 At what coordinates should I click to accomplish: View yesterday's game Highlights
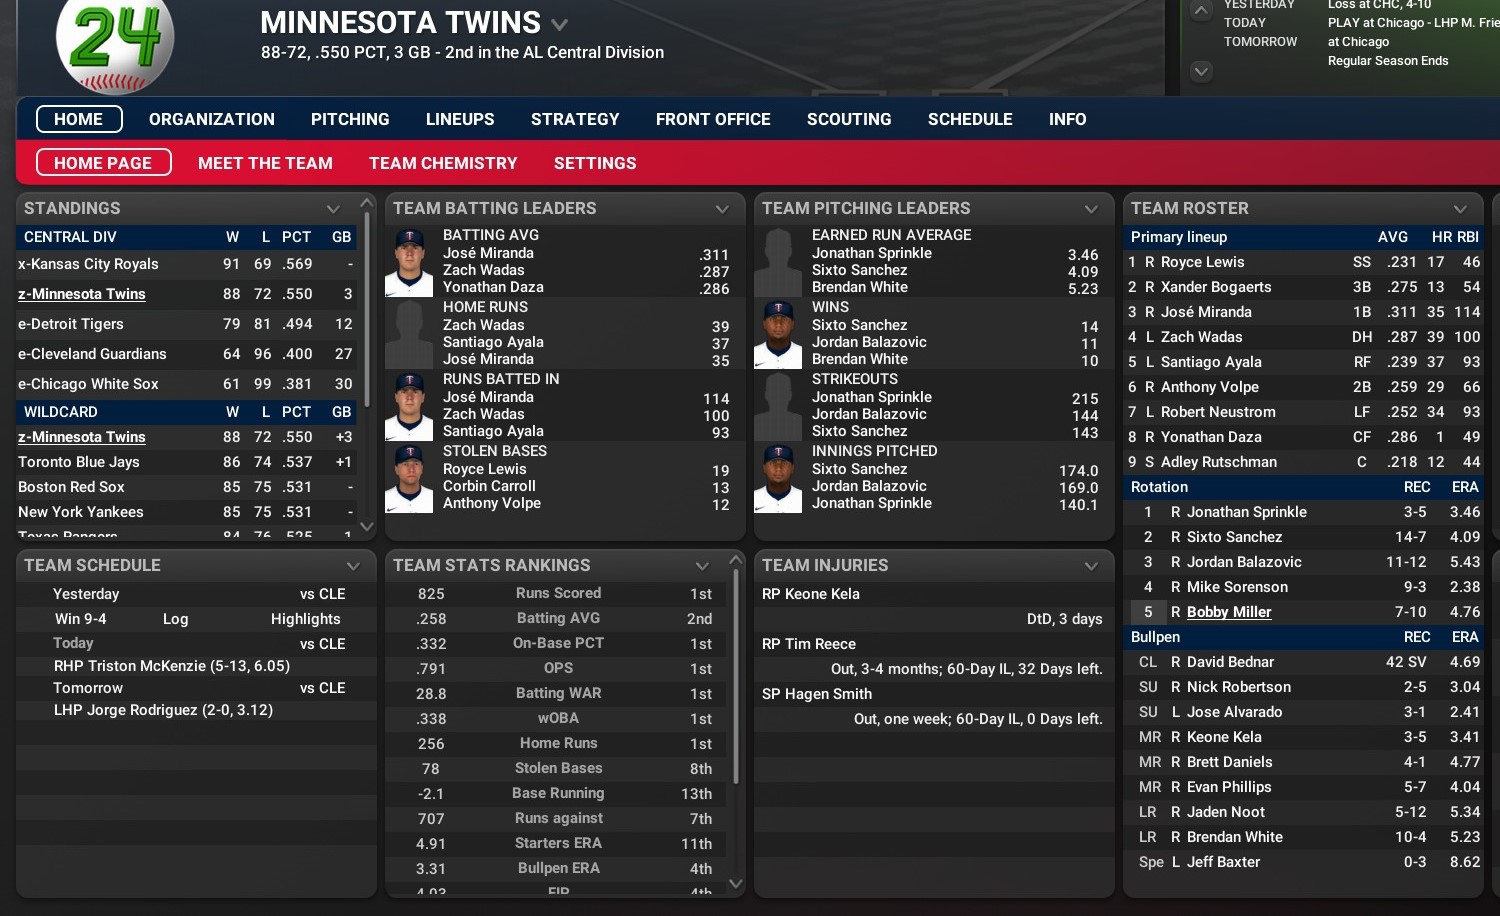point(306,619)
